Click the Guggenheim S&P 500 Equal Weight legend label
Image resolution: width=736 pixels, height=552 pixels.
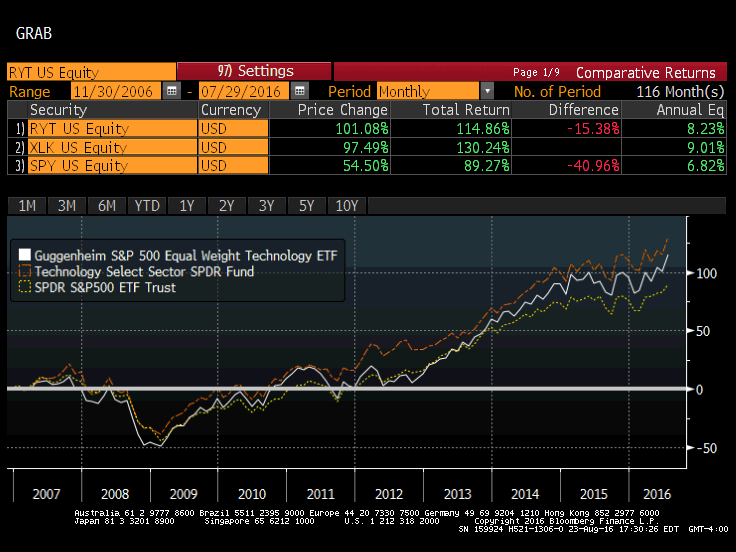point(186,255)
